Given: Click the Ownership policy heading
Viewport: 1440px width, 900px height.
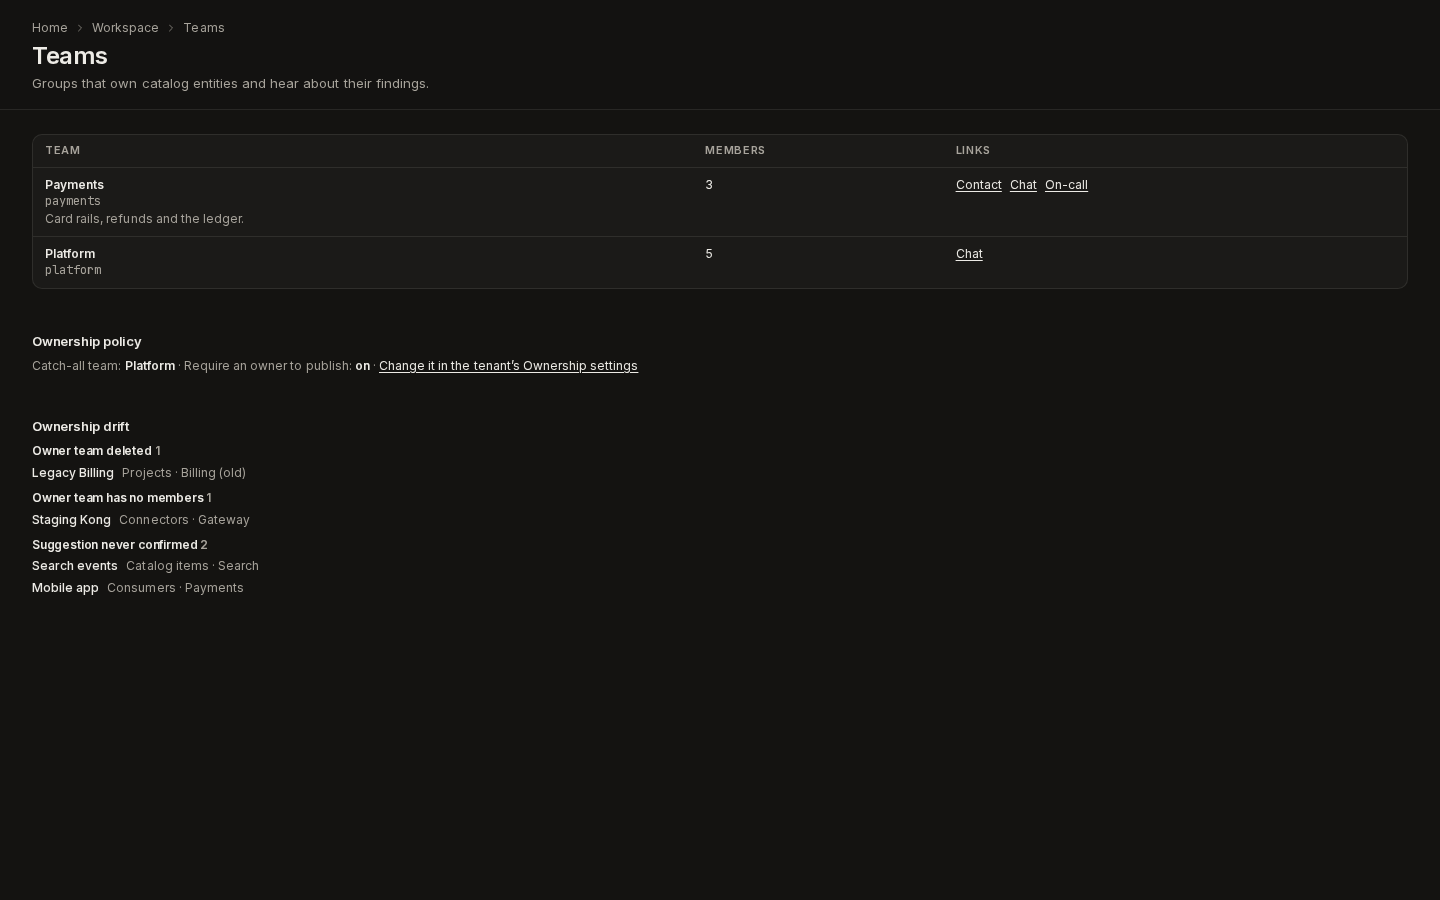Looking at the screenshot, I should [x=87, y=342].
